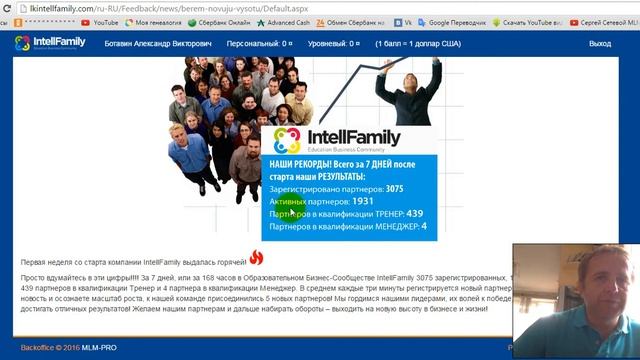
Task: Log out using the Выход link
Action: pyautogui.click(x=600, y=44)
